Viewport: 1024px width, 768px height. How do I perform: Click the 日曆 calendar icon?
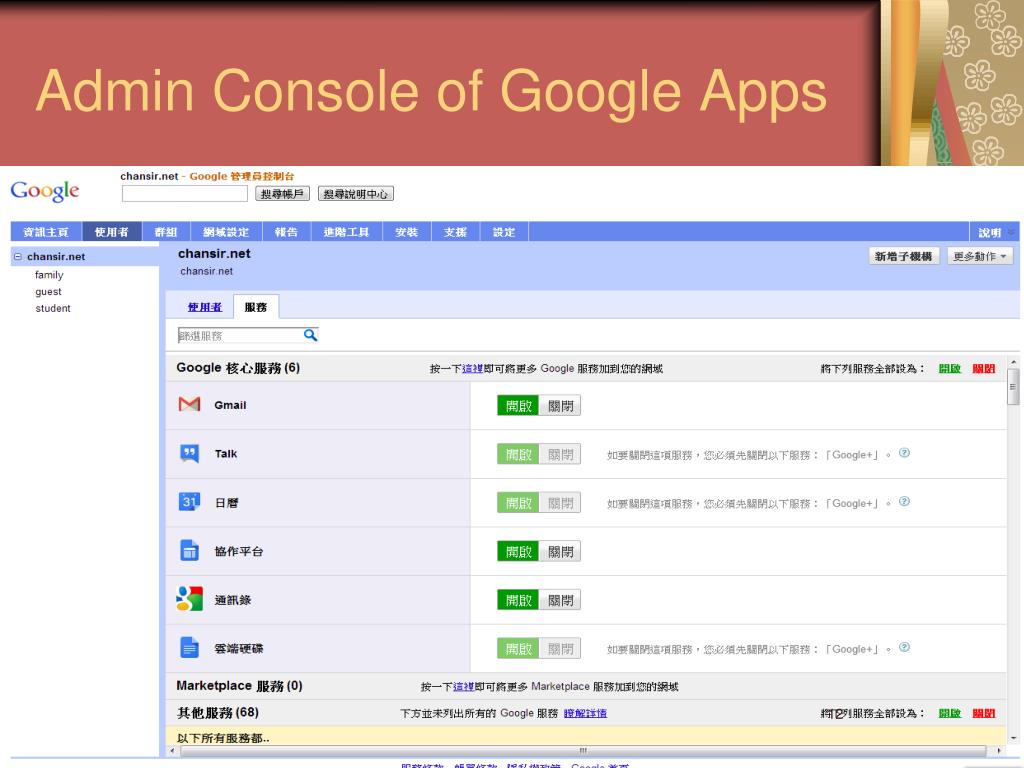[x=189, y=502]
